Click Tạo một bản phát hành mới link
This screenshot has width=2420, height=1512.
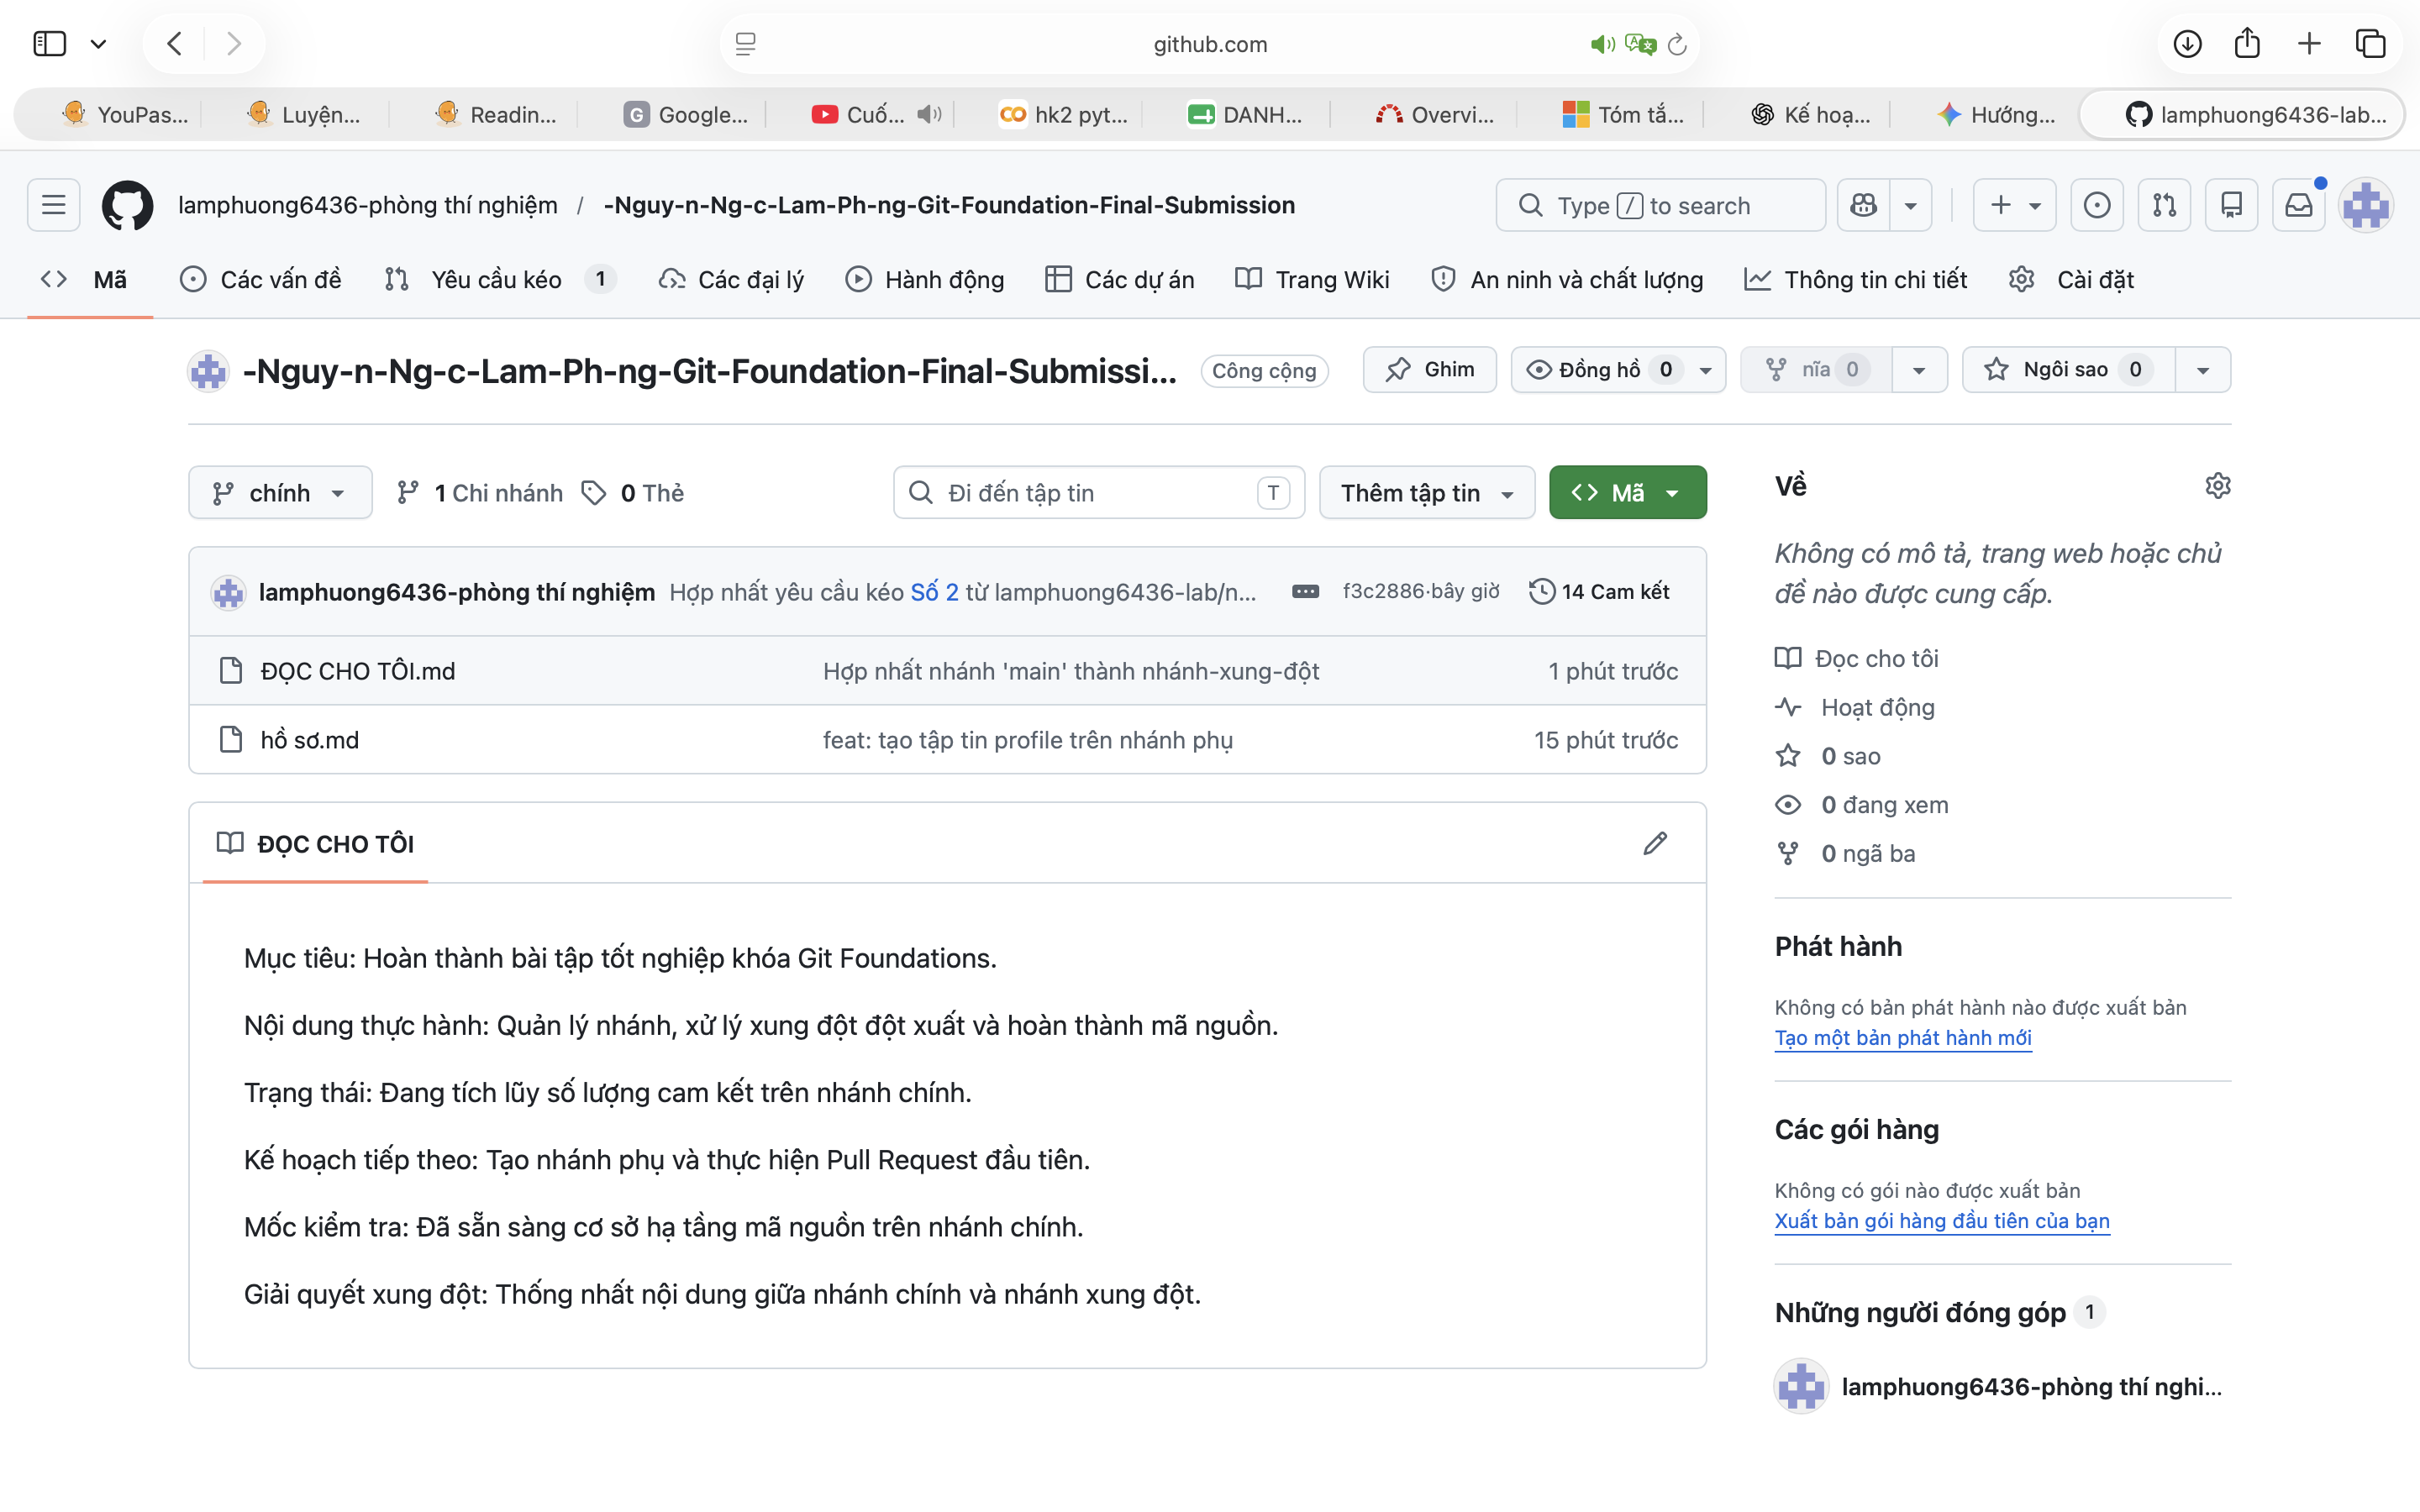(x=1903, y=1038)
